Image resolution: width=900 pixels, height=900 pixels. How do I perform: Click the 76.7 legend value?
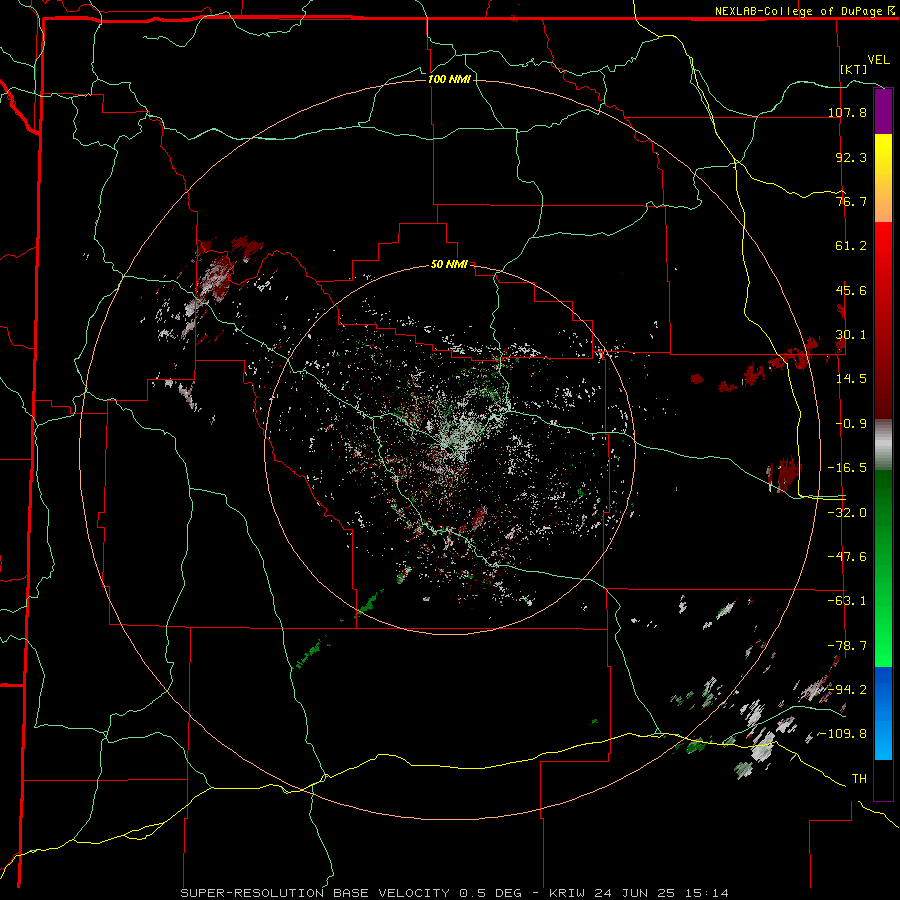[x=851, y=201]
